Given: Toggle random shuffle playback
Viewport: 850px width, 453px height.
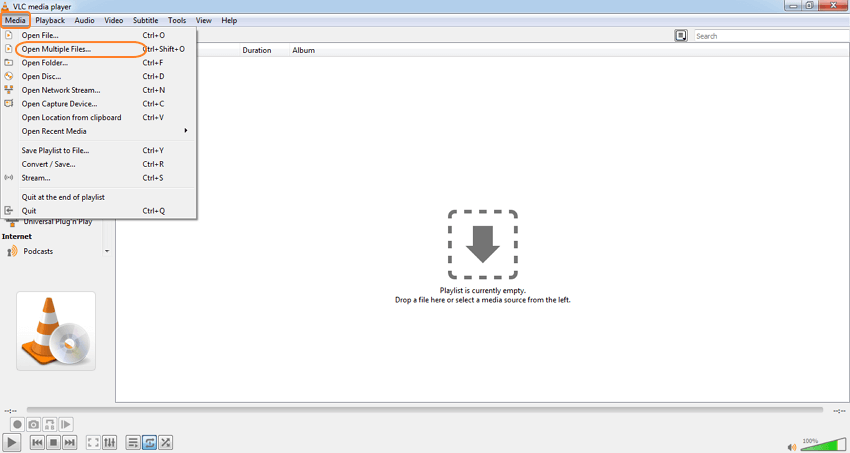Looking at the screenshot, I should click(166, 443).
